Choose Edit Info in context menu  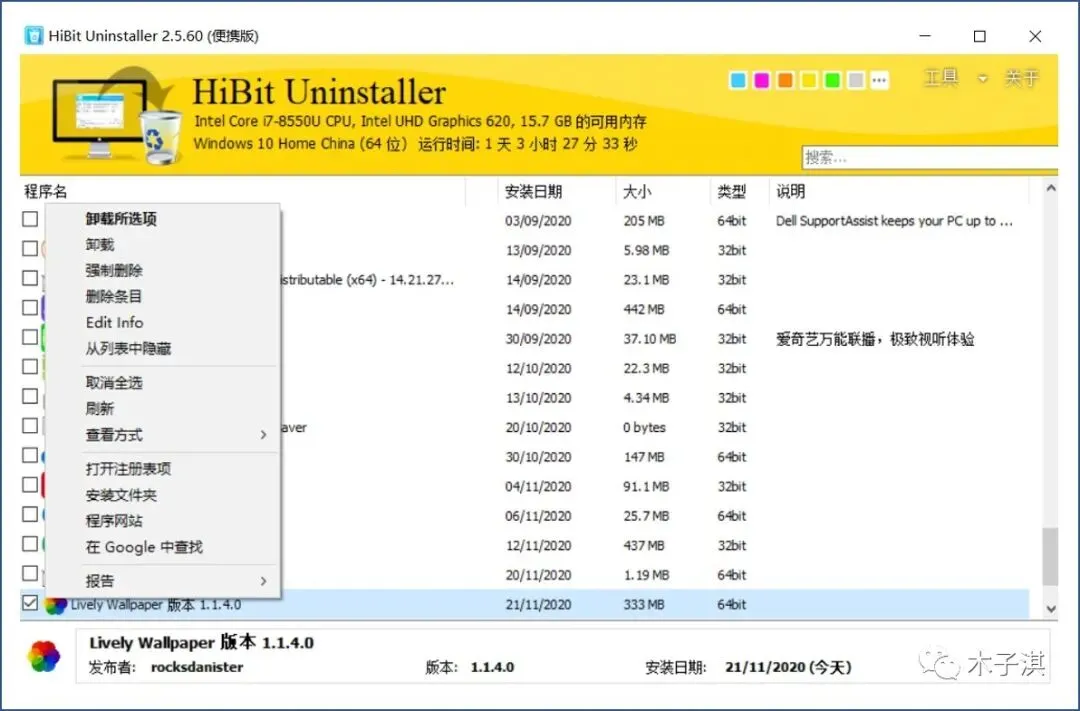pos(114,322)
